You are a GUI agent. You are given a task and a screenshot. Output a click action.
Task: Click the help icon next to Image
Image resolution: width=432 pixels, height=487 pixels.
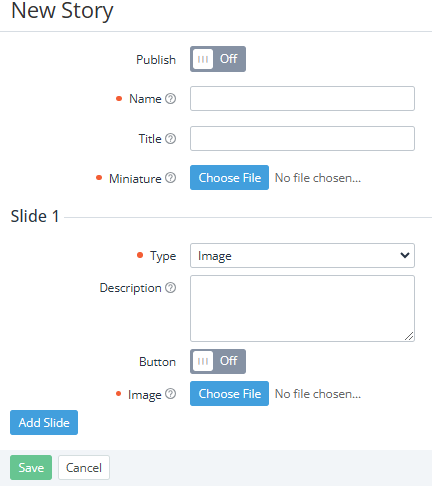(170, 394)
